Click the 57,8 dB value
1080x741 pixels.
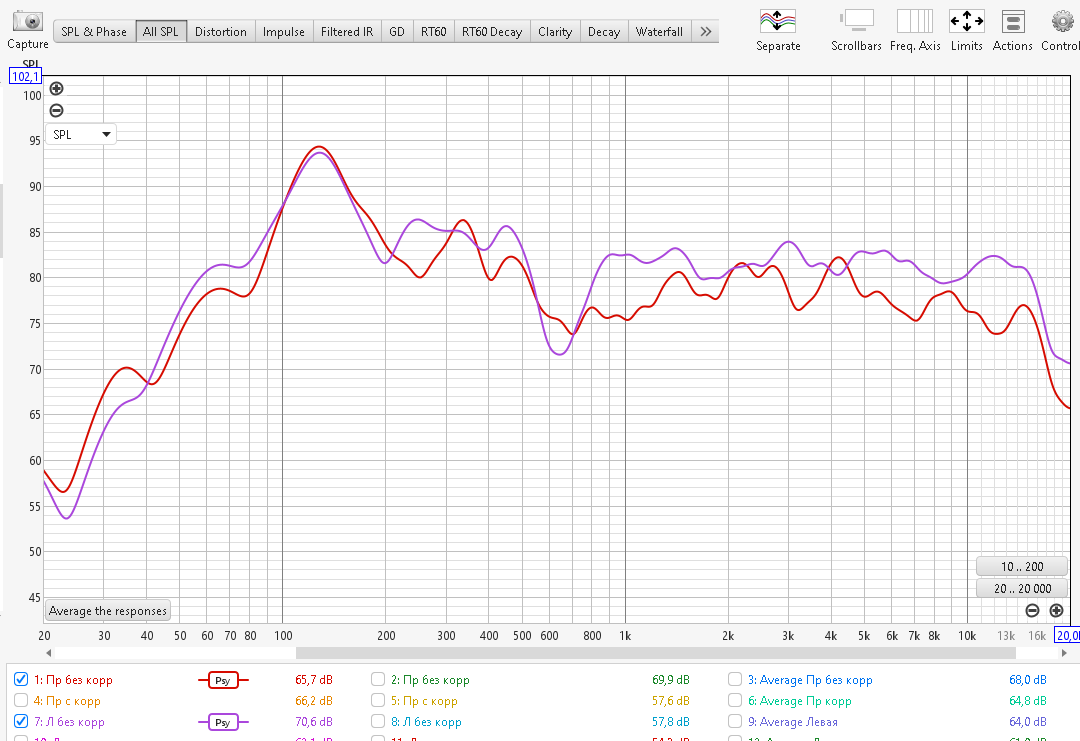[670, 722]
